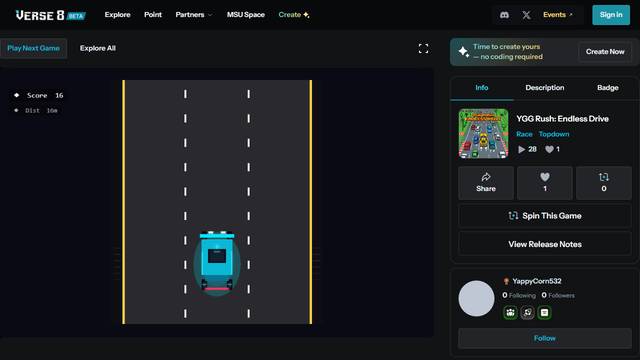The image size is (640, 360).
Task: Click the 0 Followers count
Action: 558,295
